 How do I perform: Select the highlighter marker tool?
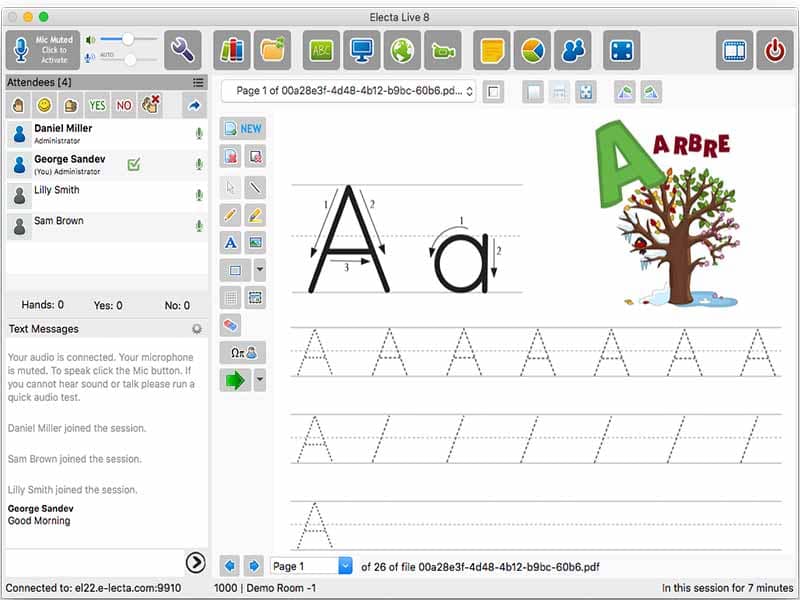(x=255, y=215)
